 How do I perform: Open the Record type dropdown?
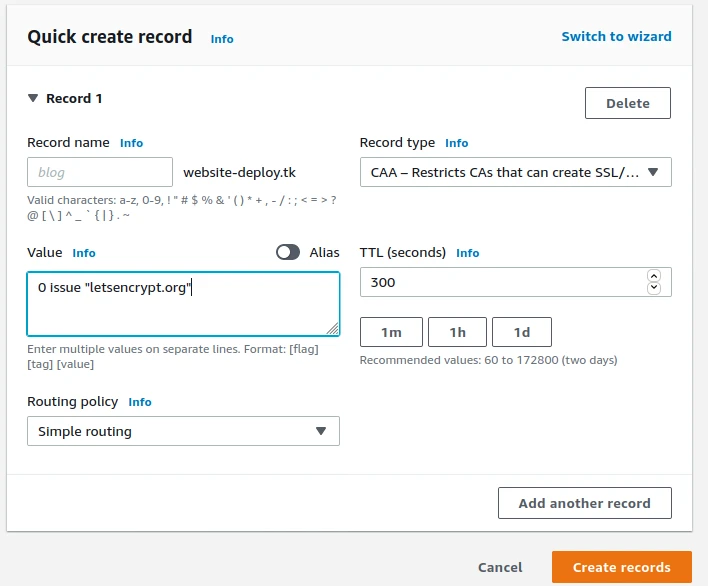pos(515,172)
